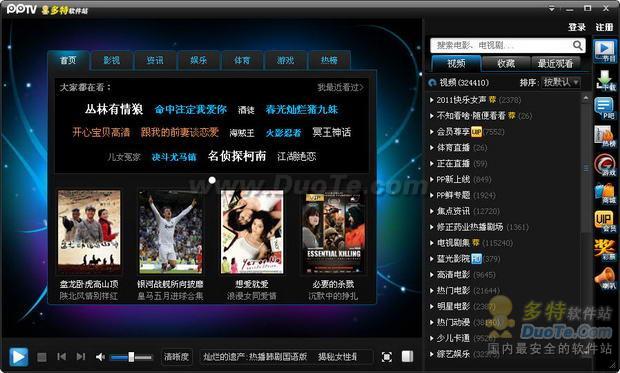
Task: Toggle fullscreen mode icon
Action: (387, 357)
